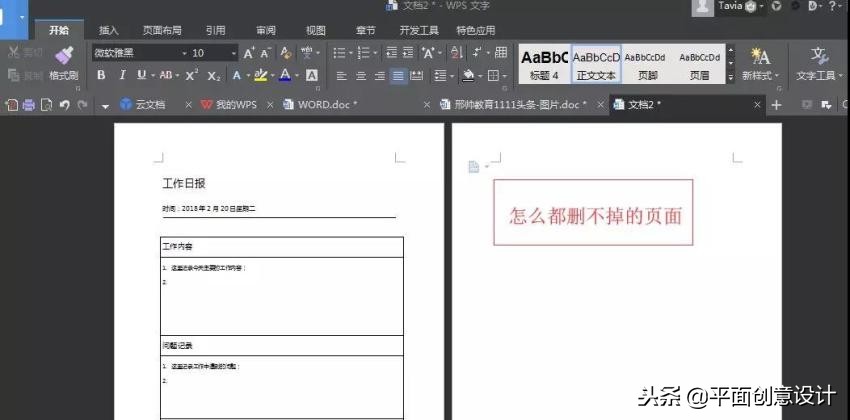Click the highlight color swatch
Viewport: 850px width, 420px height.
click(x=261, y=75)
